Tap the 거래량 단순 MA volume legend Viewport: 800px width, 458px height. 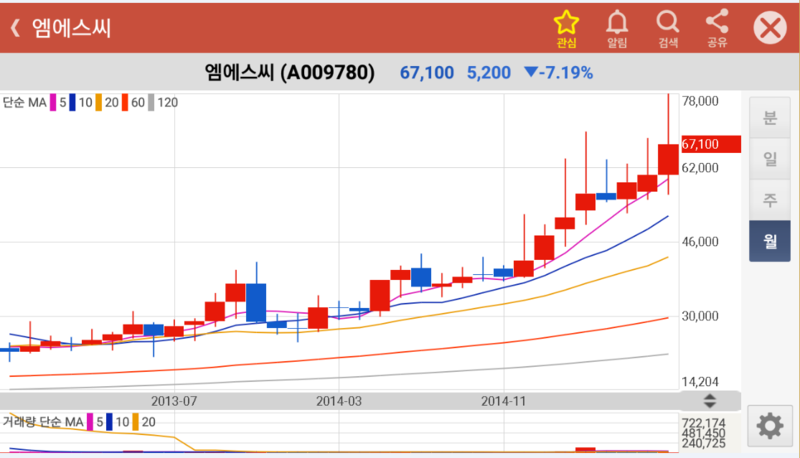point(43,422)
